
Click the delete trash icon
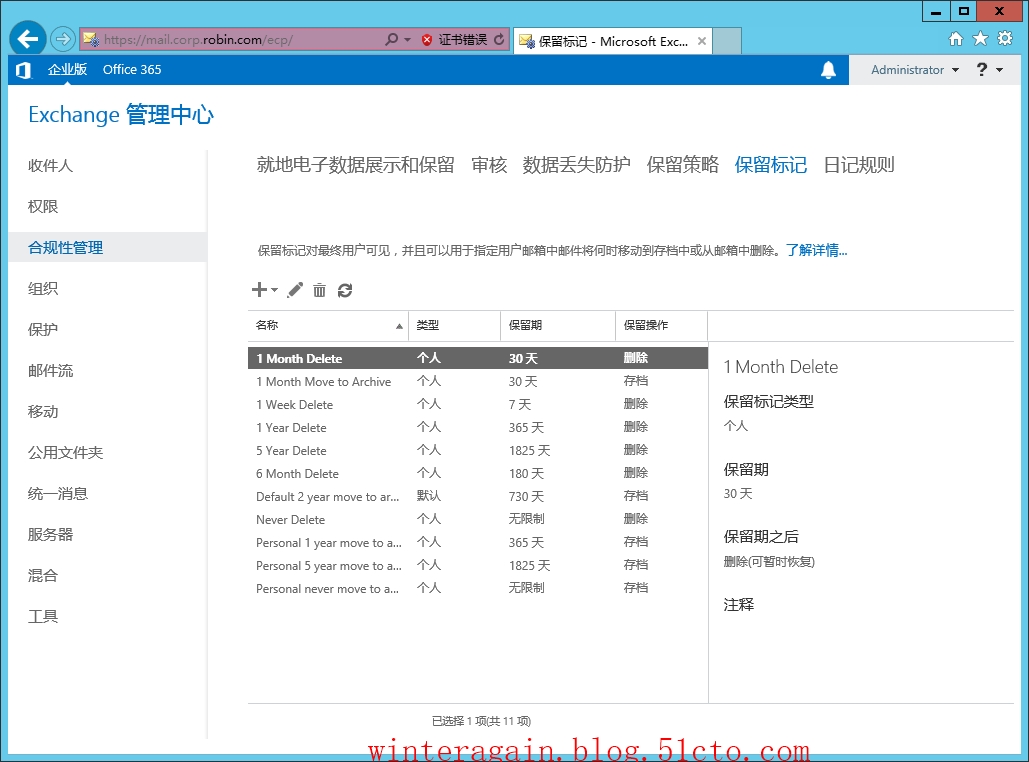(320, 290)
